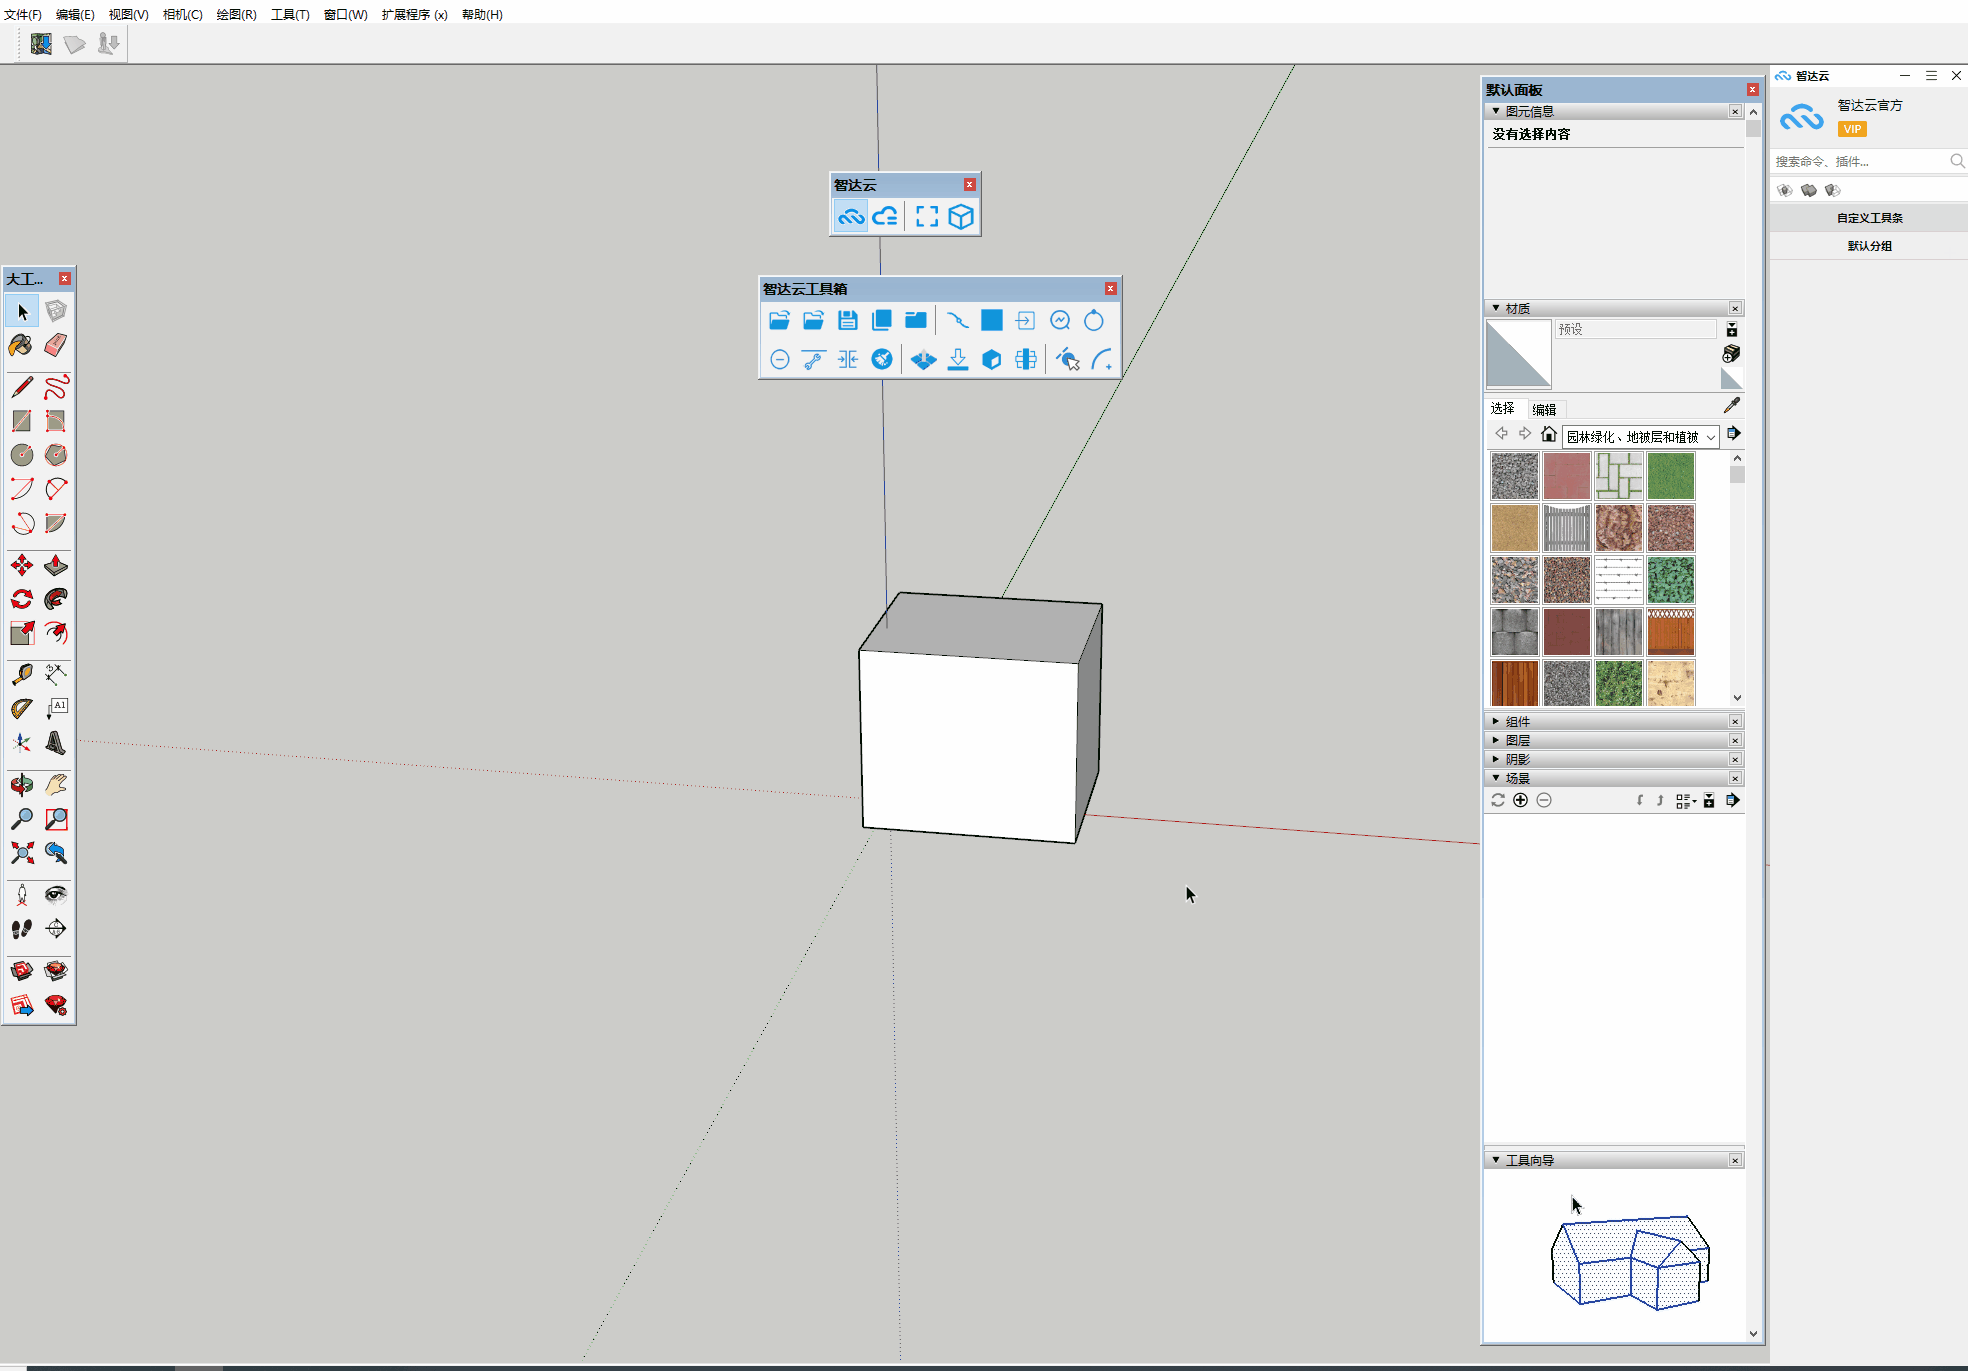
Task: Activate the Orbit camera tool
Action: (x=21, y=785)
